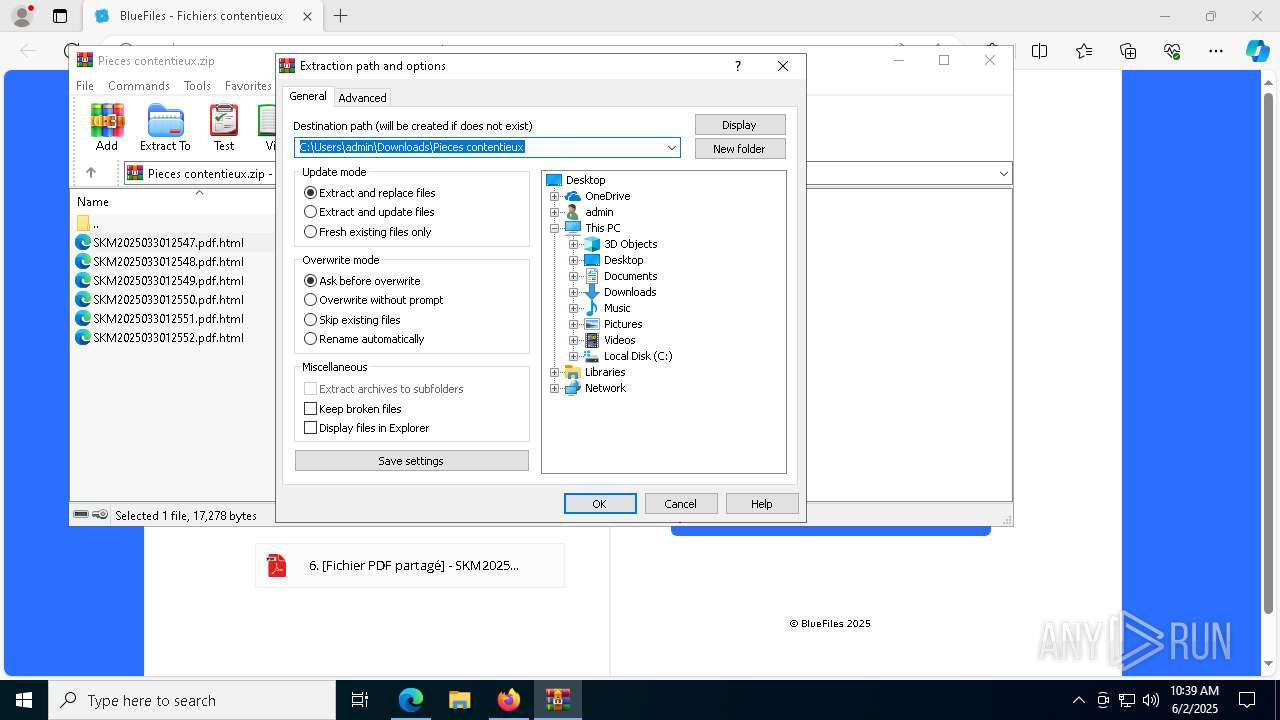The height and width of the screenshot is (720, 1280).
Task: Expand the Local Disk (C:) node
Action: point(574,356)
